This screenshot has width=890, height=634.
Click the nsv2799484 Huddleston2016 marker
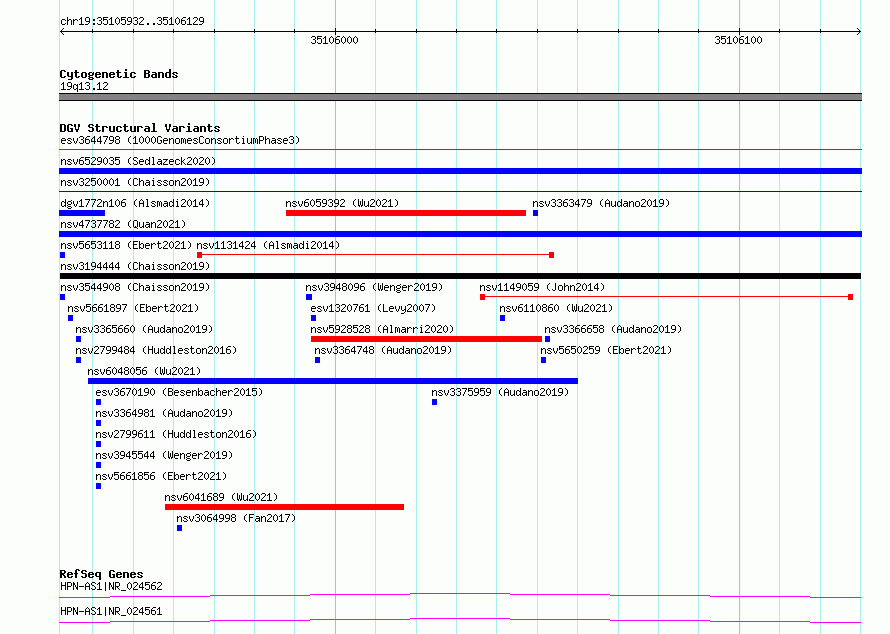78,360
